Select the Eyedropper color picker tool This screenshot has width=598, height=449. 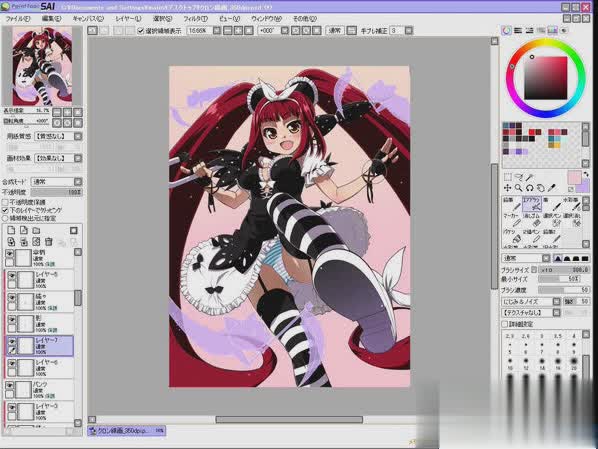pos(552,188)
